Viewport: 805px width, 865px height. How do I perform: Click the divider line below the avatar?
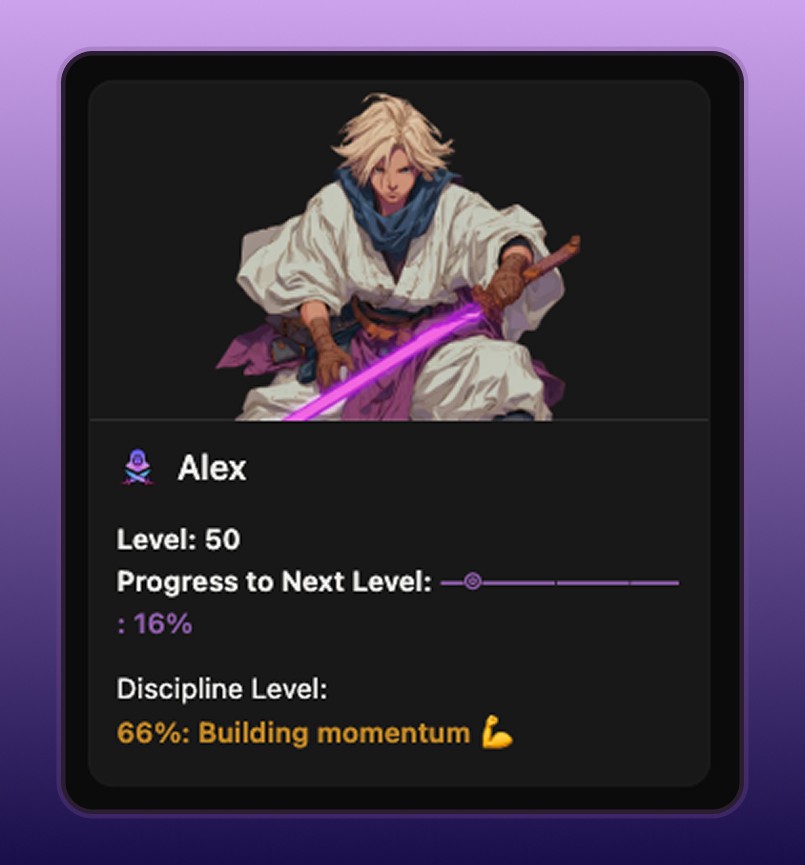coord(399,420)
